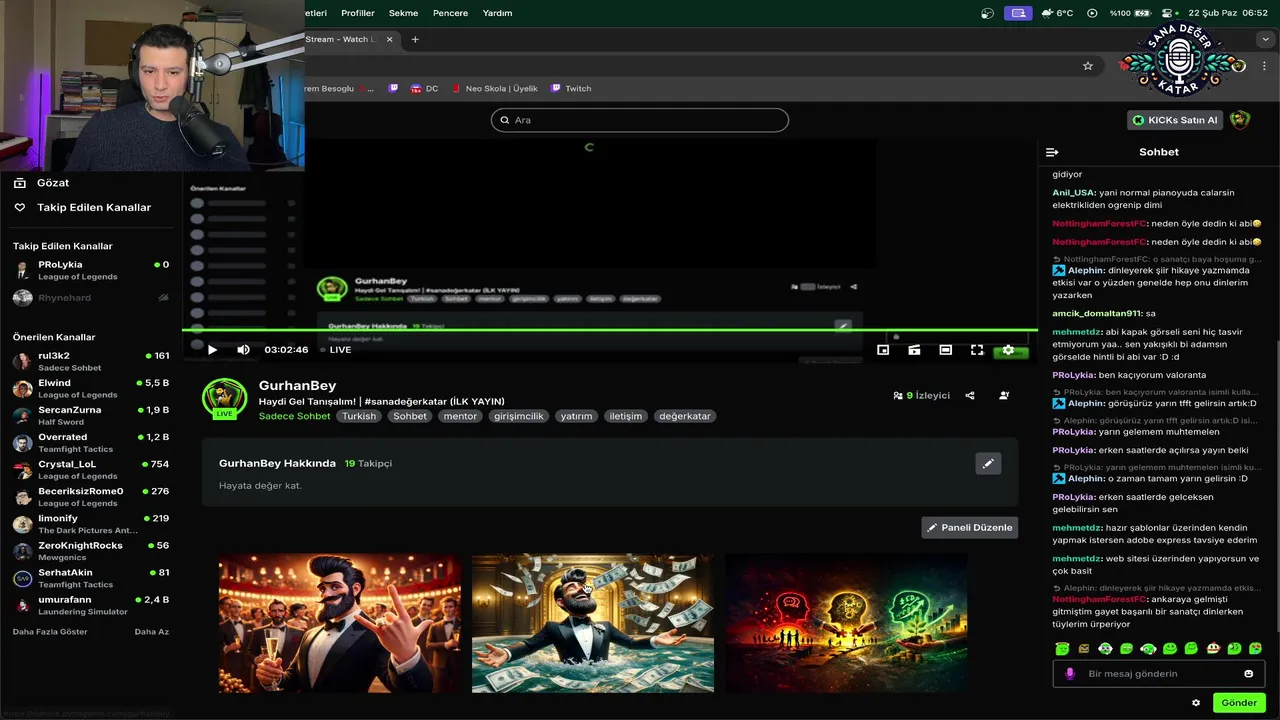Open the money pool panel image
Screen dimensions: 1280x720
point(593,623)
